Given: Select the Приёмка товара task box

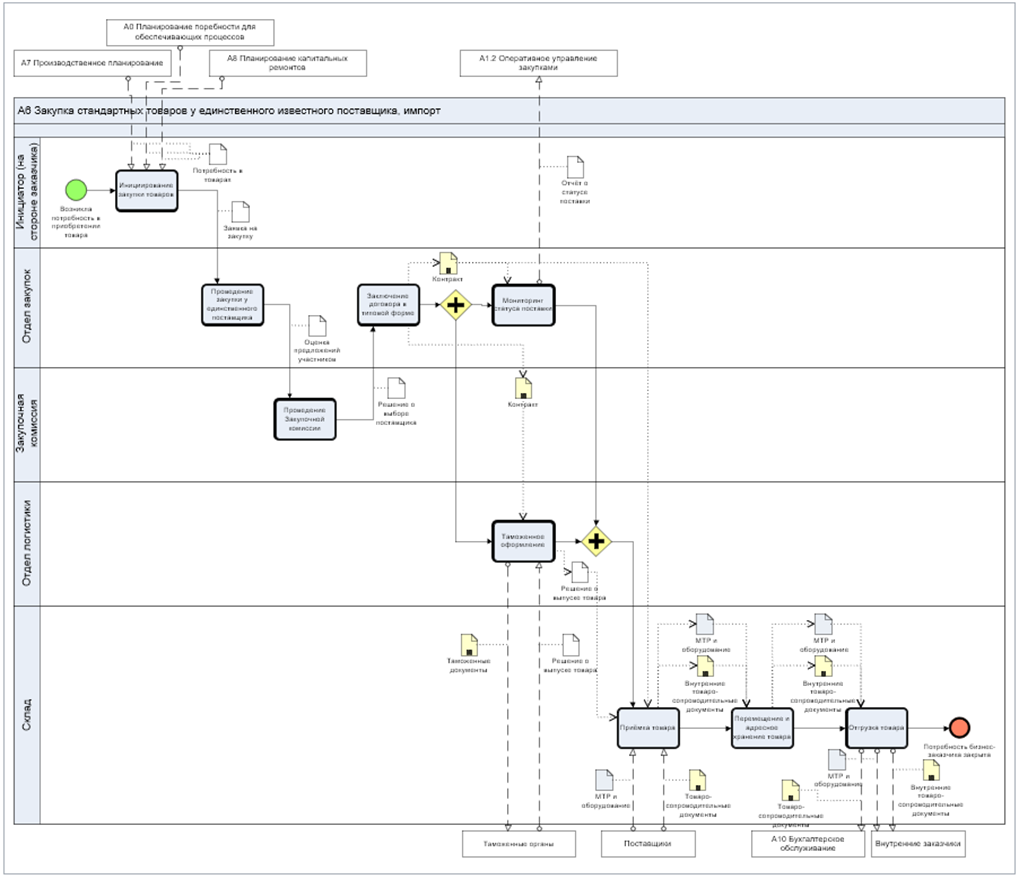Looking at the screenshot, I should 649,728.
